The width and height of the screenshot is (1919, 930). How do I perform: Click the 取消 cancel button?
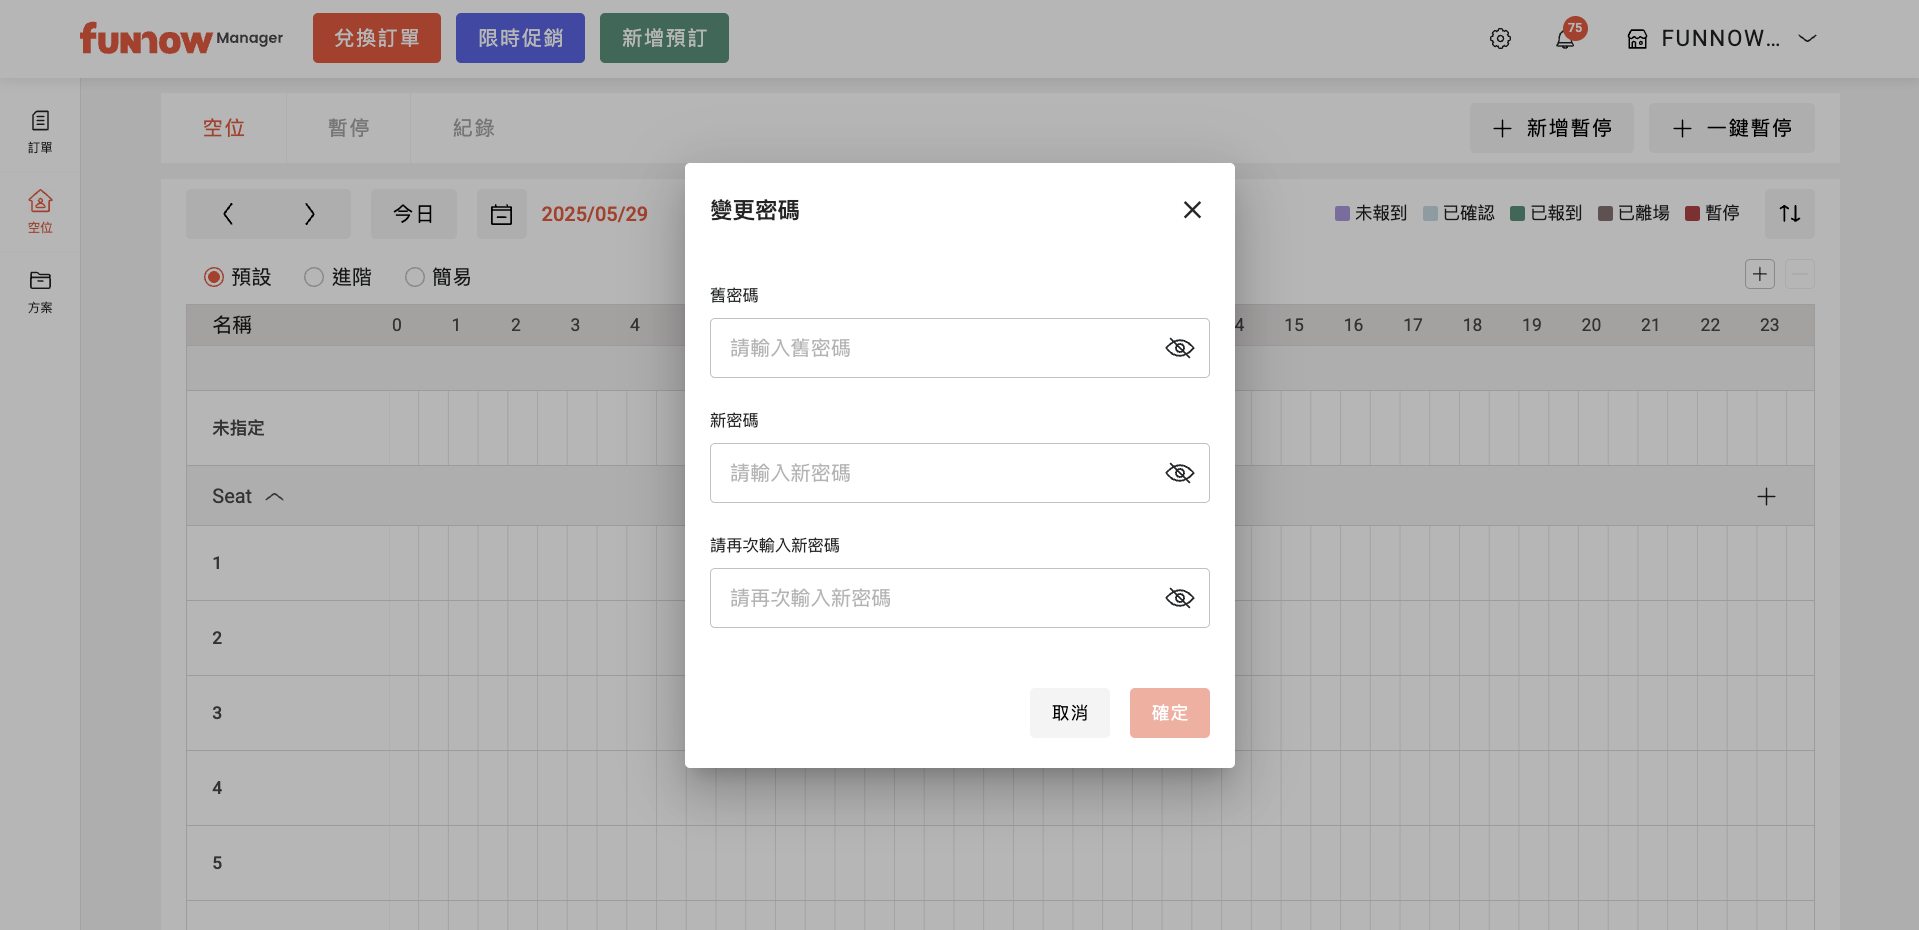coord(1069,713)
